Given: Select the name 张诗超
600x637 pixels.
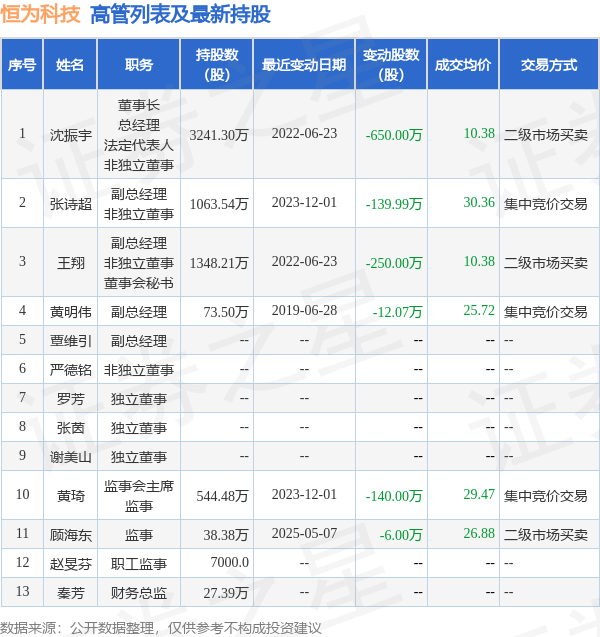Looking at the screenshot, I should coord(71,204).
